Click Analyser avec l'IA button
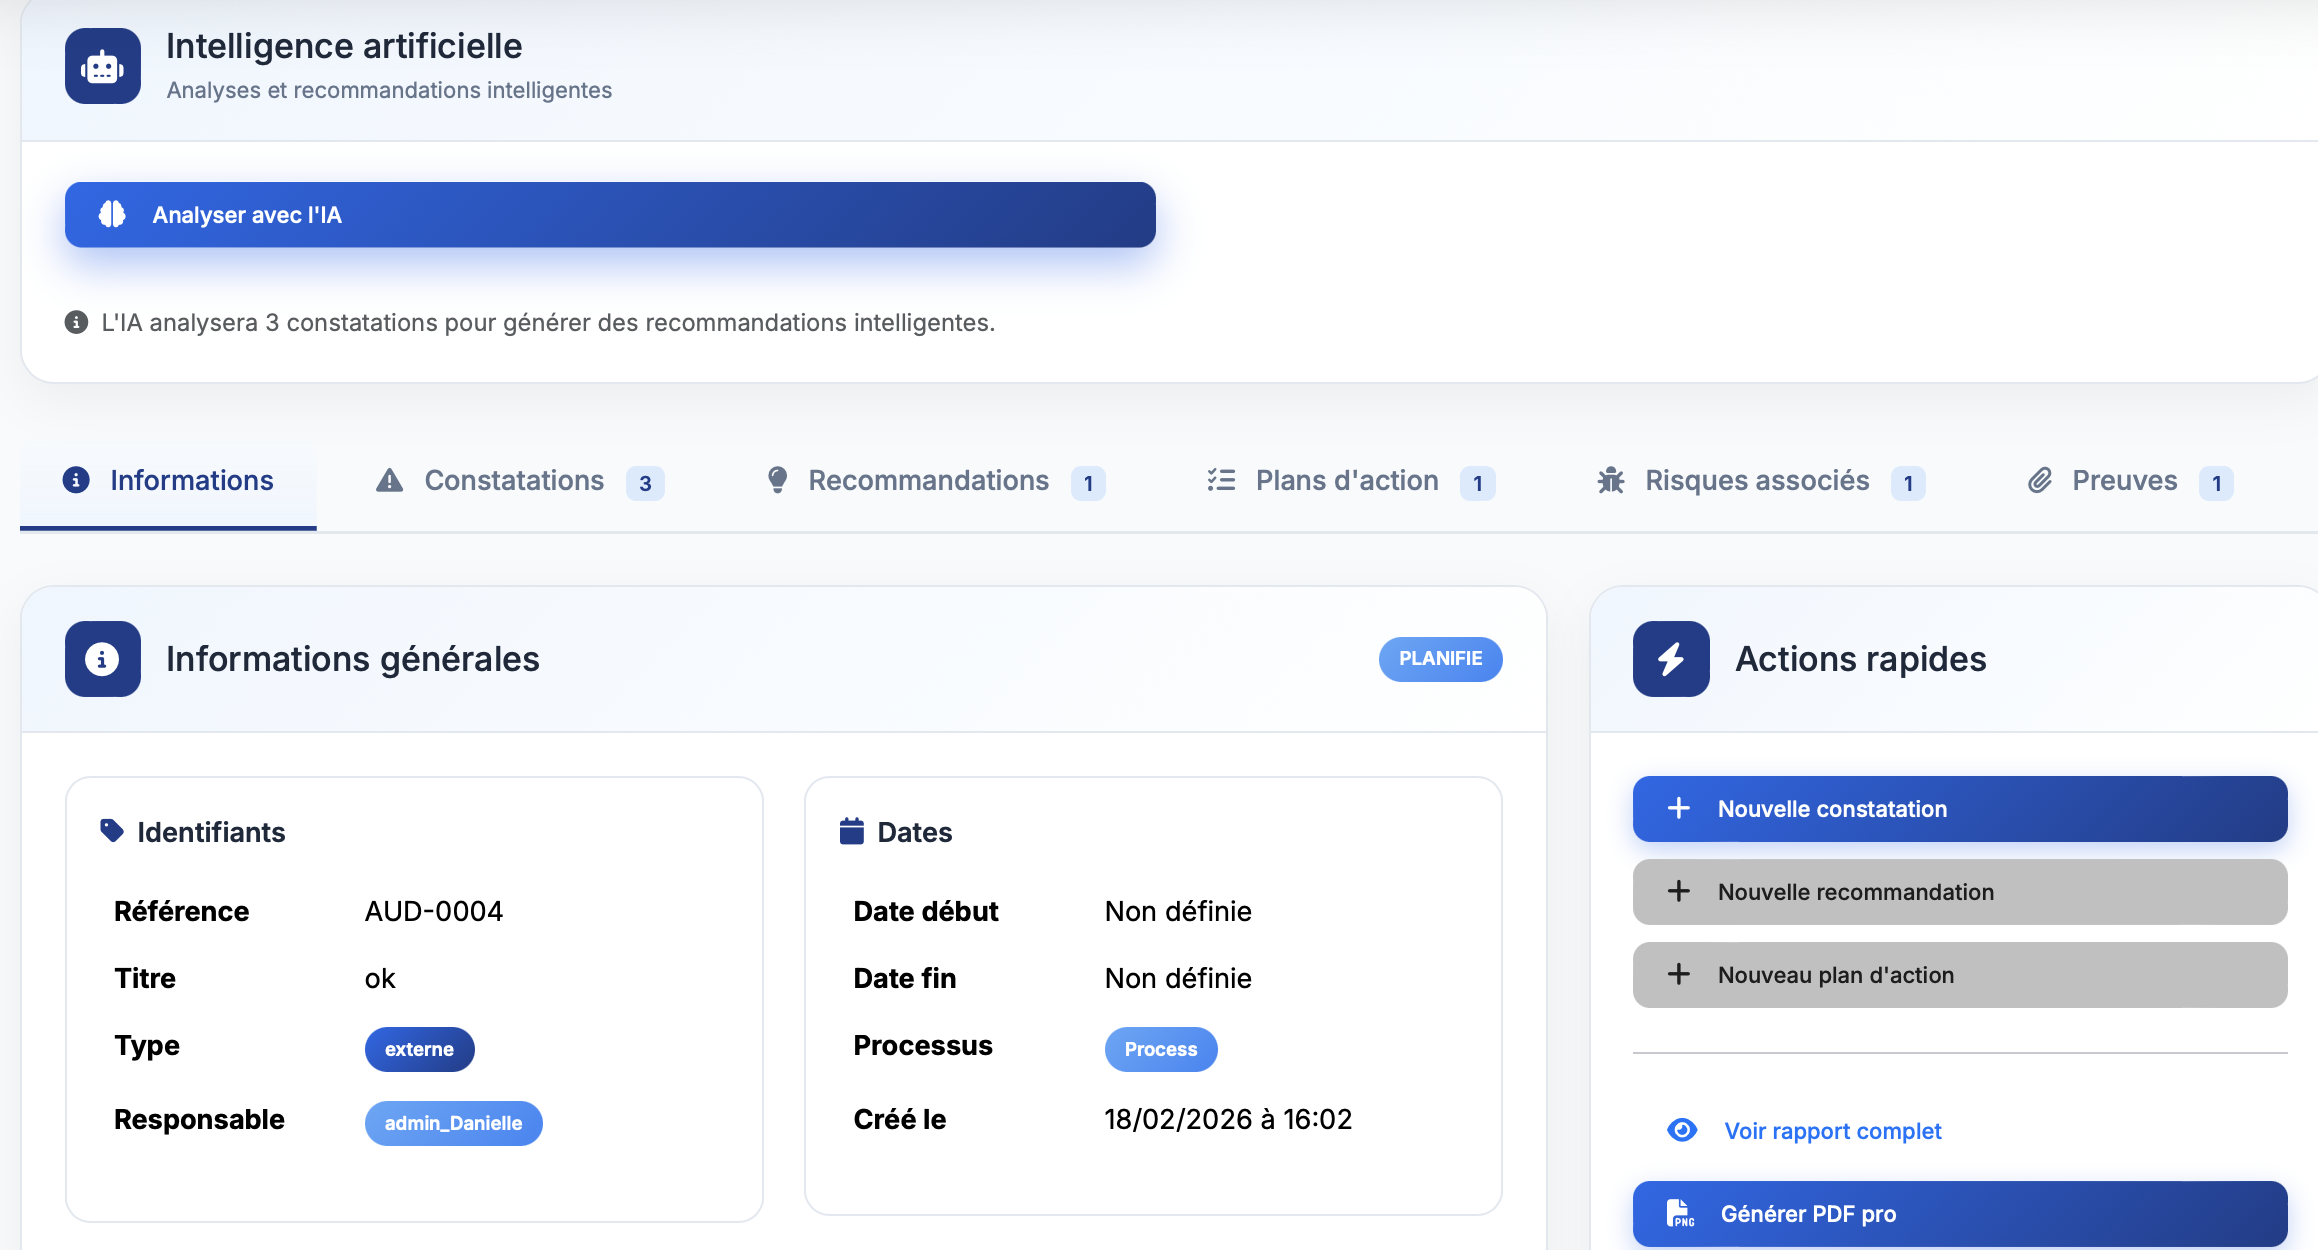Image resolution: width=2318 pixels, height=1250 pixels. coord(609,214)
